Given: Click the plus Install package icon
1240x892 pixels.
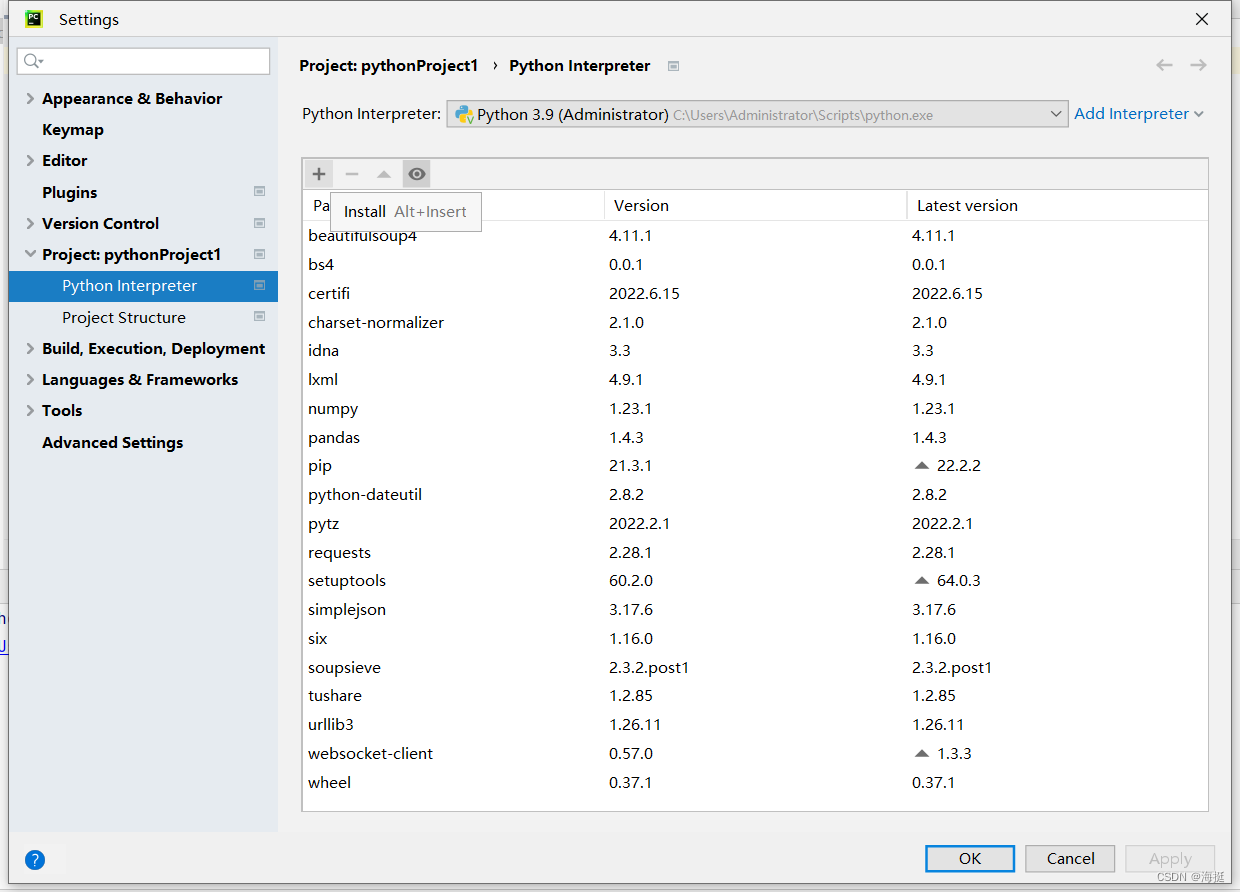Looking at the screenshot, I should point(319,174).
